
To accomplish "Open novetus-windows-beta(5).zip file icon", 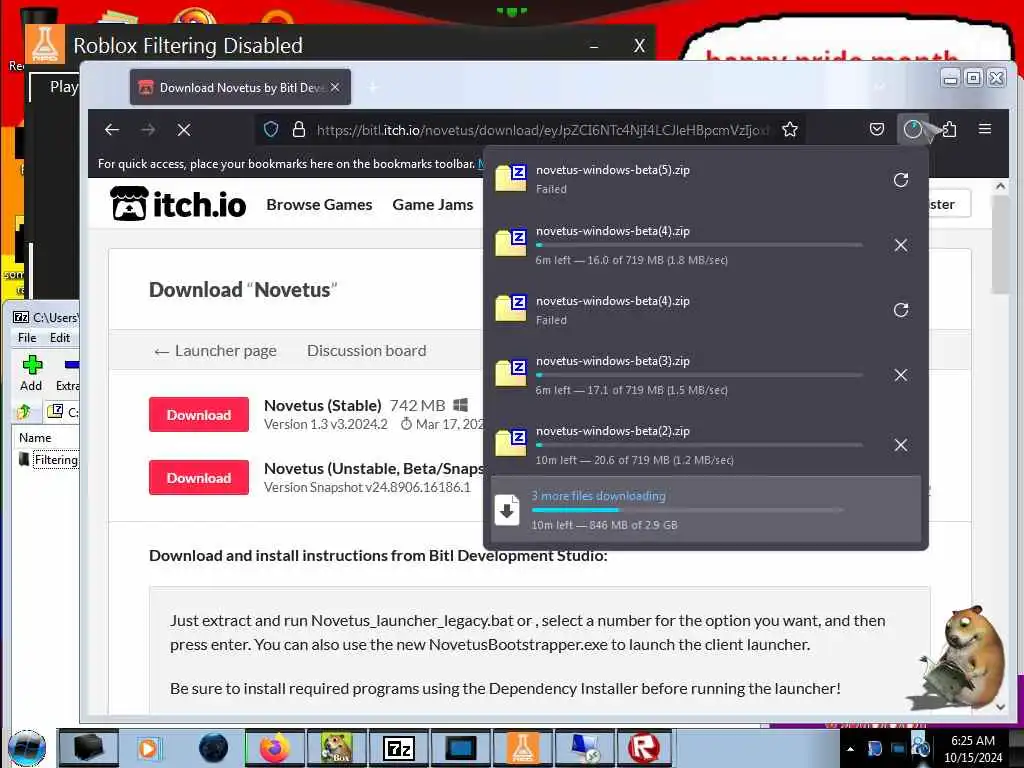I will coord(511,178).
